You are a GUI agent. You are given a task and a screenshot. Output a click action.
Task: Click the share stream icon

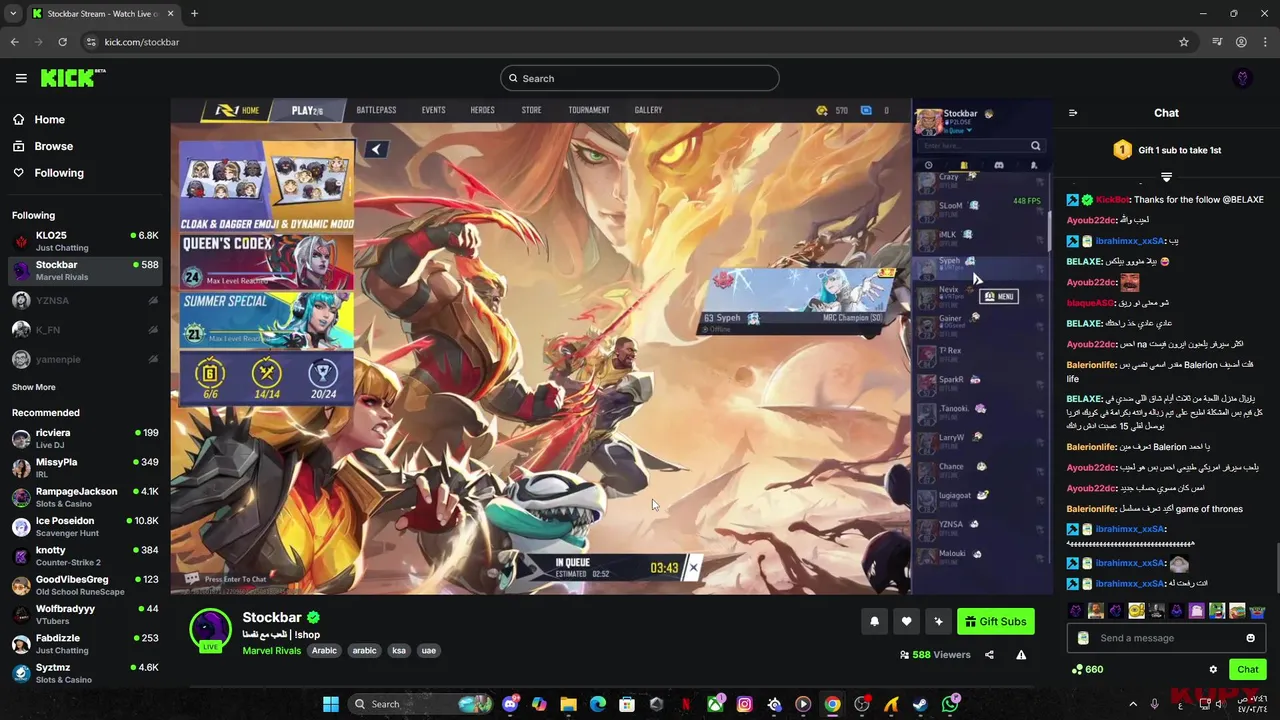pyautogui.click(x=989, y=655)
